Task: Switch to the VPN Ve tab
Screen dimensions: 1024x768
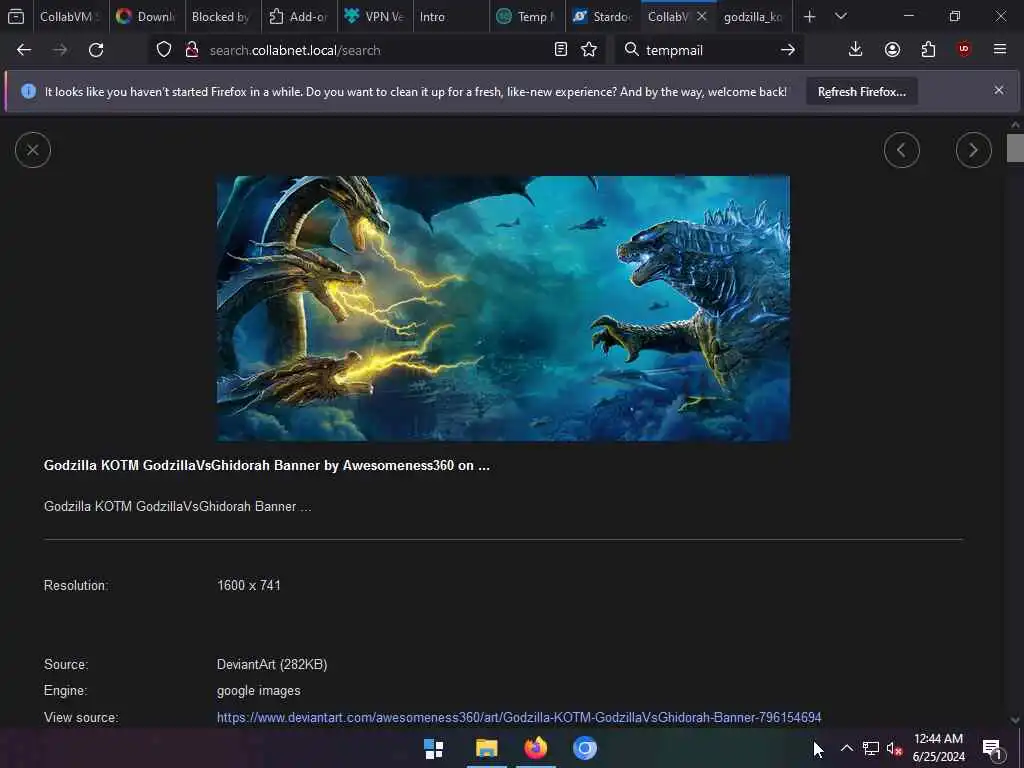Action: pos(375,17)
